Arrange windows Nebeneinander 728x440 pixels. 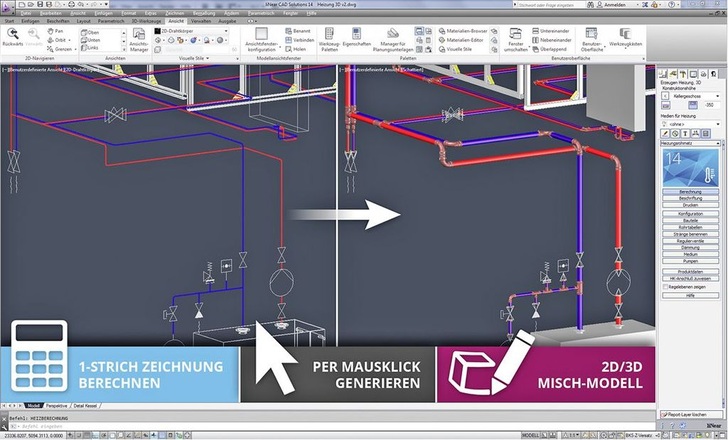pos(552,40)
